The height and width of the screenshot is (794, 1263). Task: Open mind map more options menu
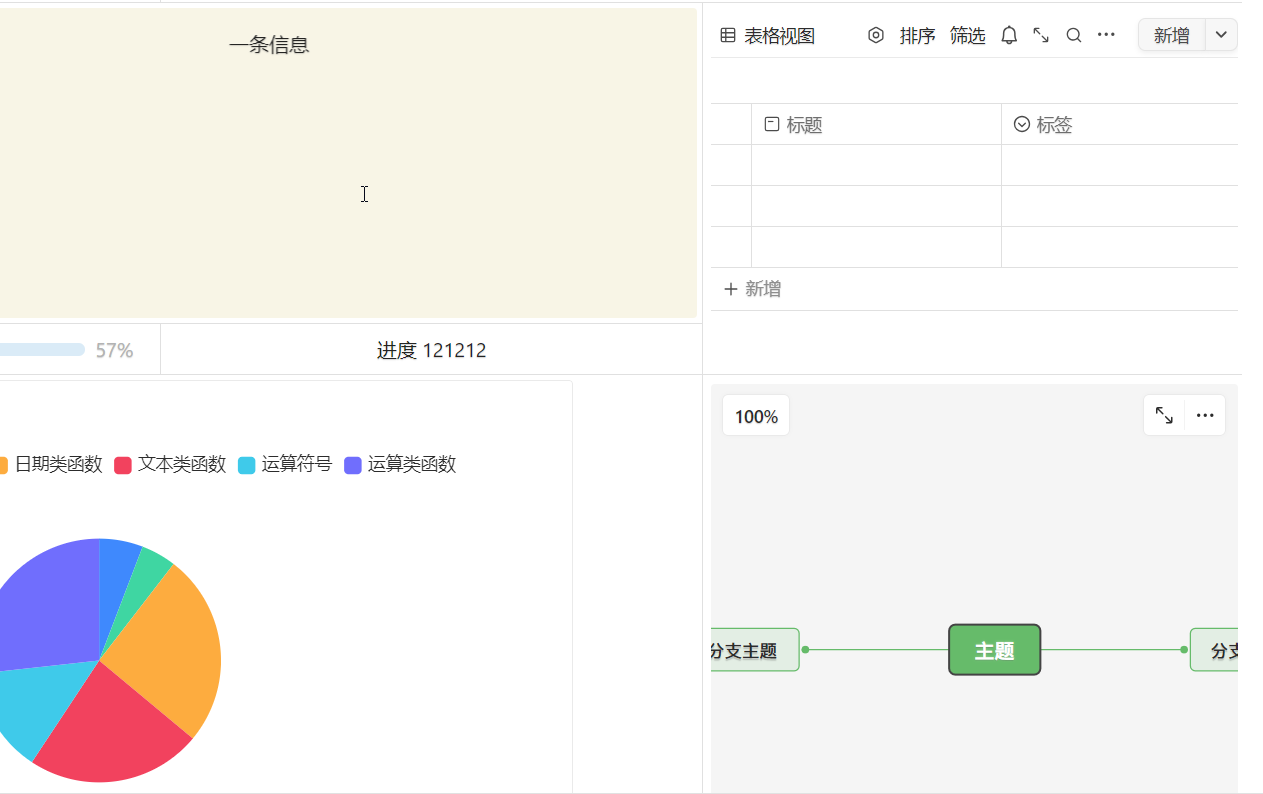click(x=1205, y=415)
